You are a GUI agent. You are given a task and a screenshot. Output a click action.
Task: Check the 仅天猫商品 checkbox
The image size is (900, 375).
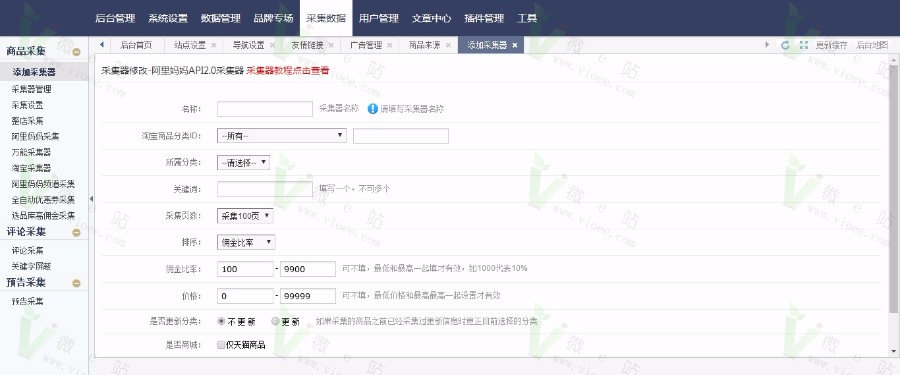221,345
